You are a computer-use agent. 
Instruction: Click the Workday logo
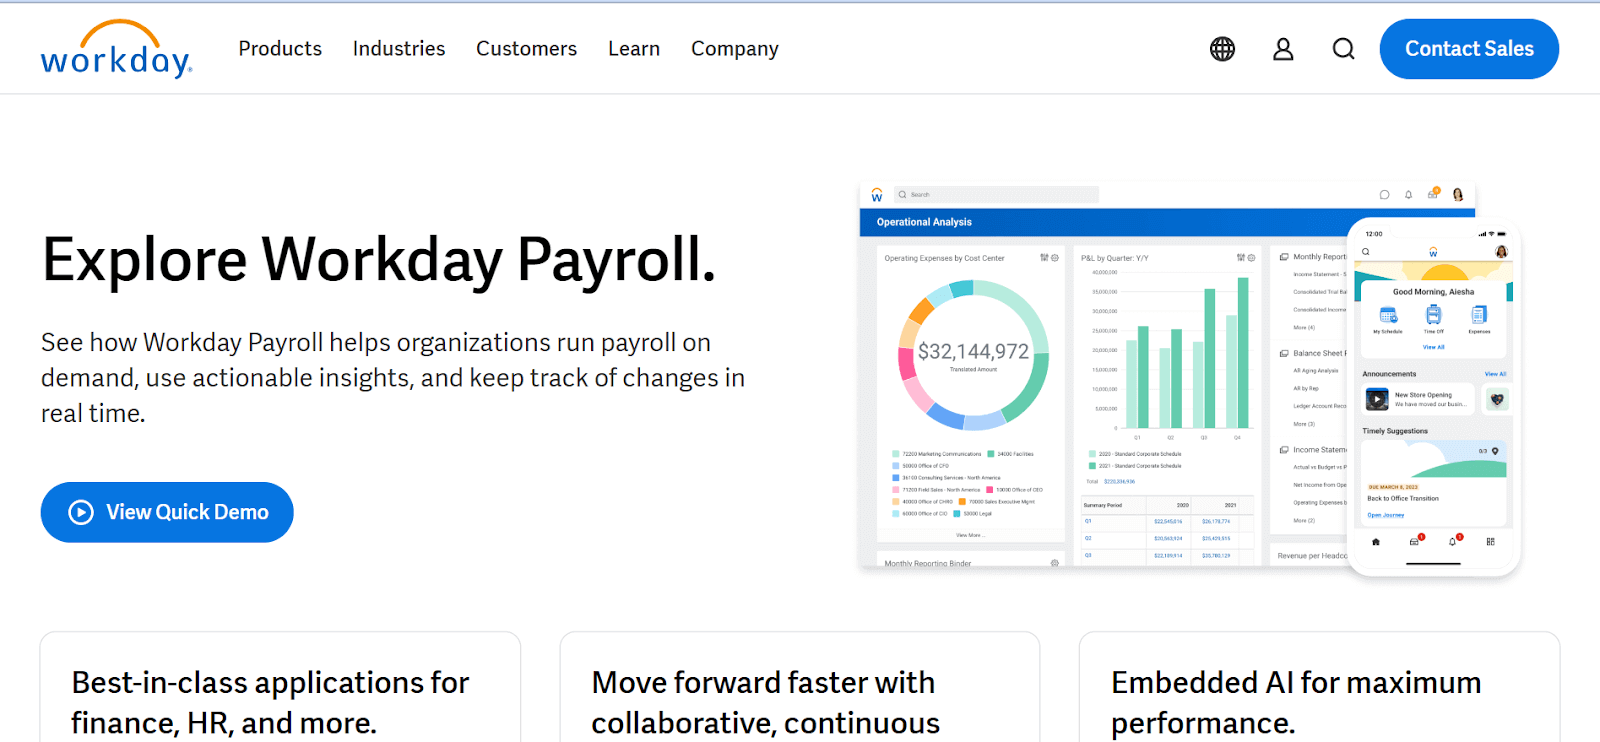pyautogui.click(x=116, y=49)
